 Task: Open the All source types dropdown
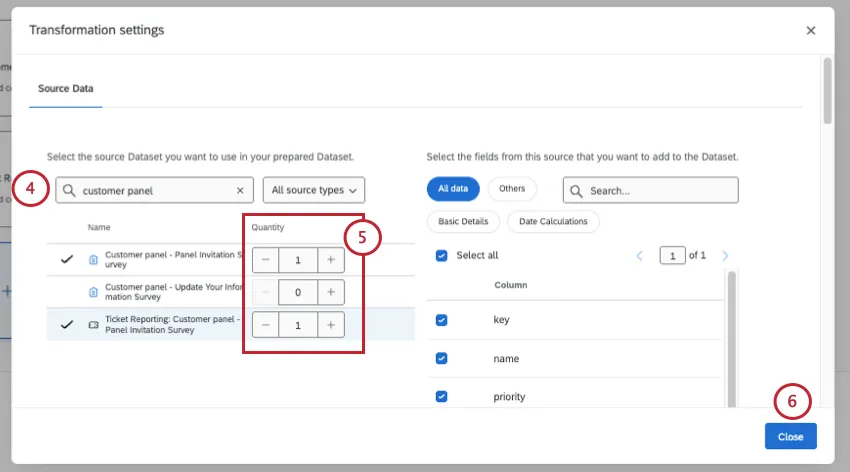point(314,190)
